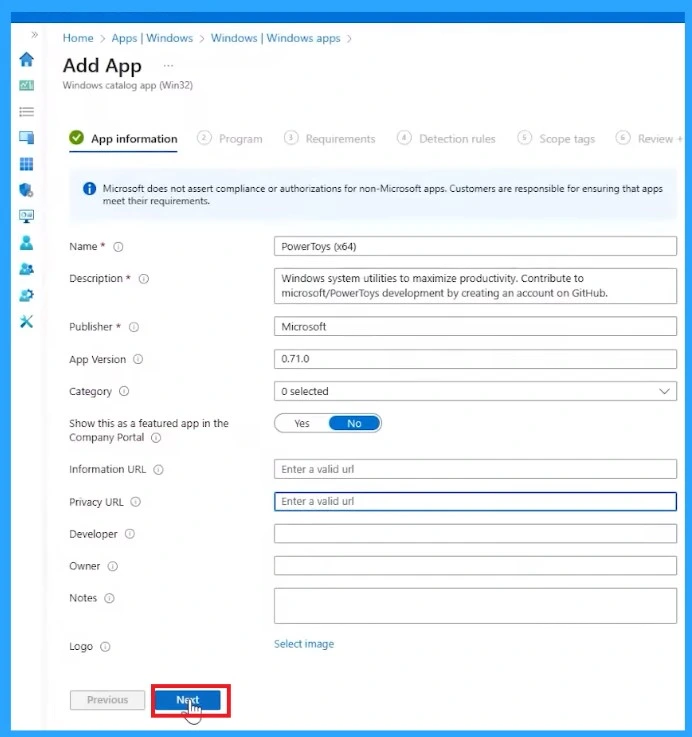Set featured app toggle to Yes
692x737 pixels.
302,423
